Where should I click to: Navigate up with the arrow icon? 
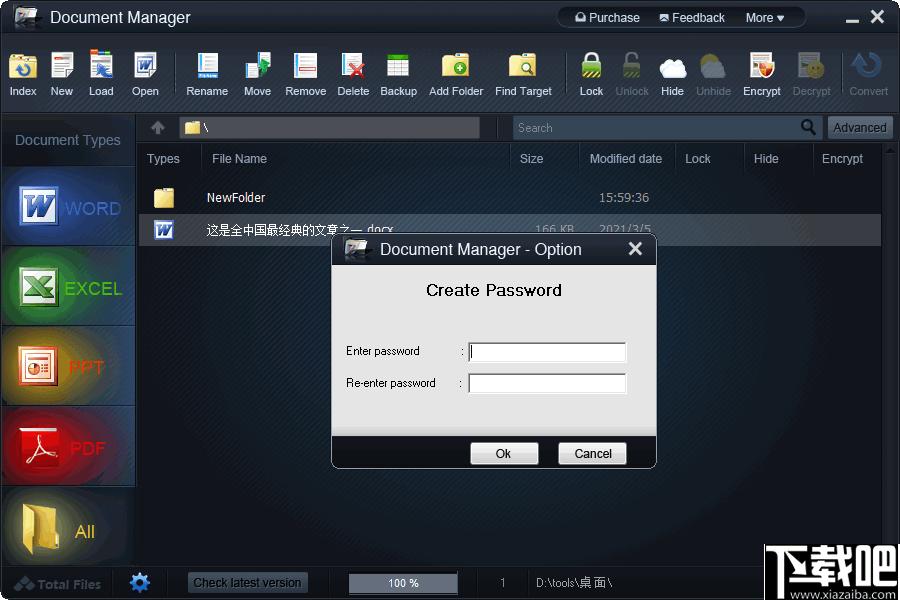tap(158, 128)
